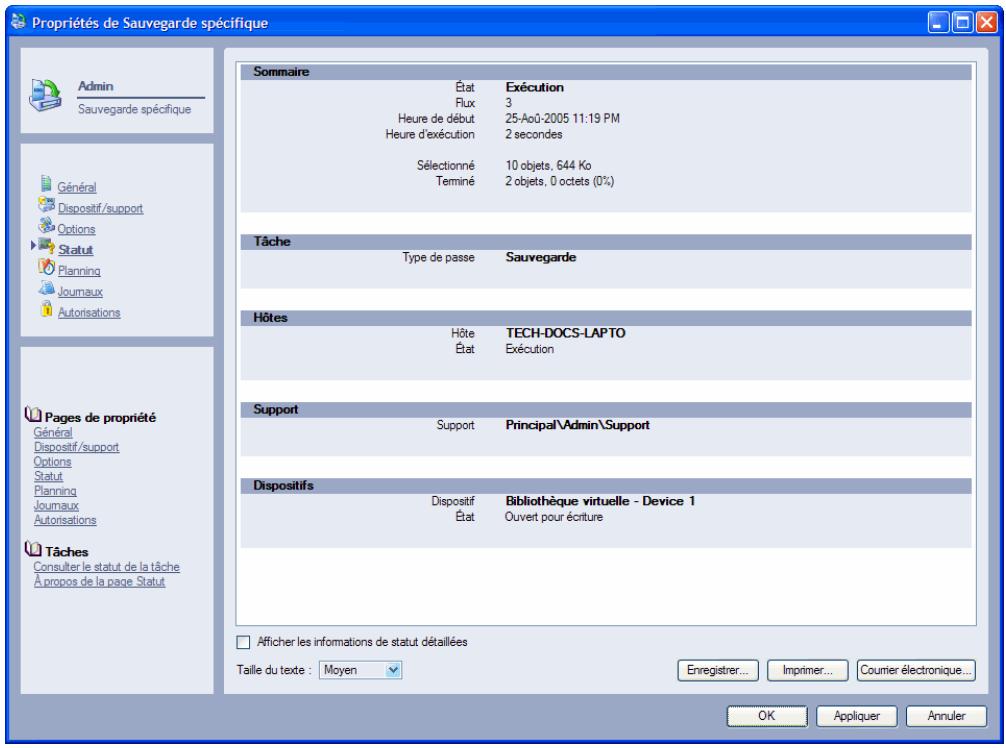Click the Support section header
This screenshot has width=1006, height=748.
tap(606, 410)
